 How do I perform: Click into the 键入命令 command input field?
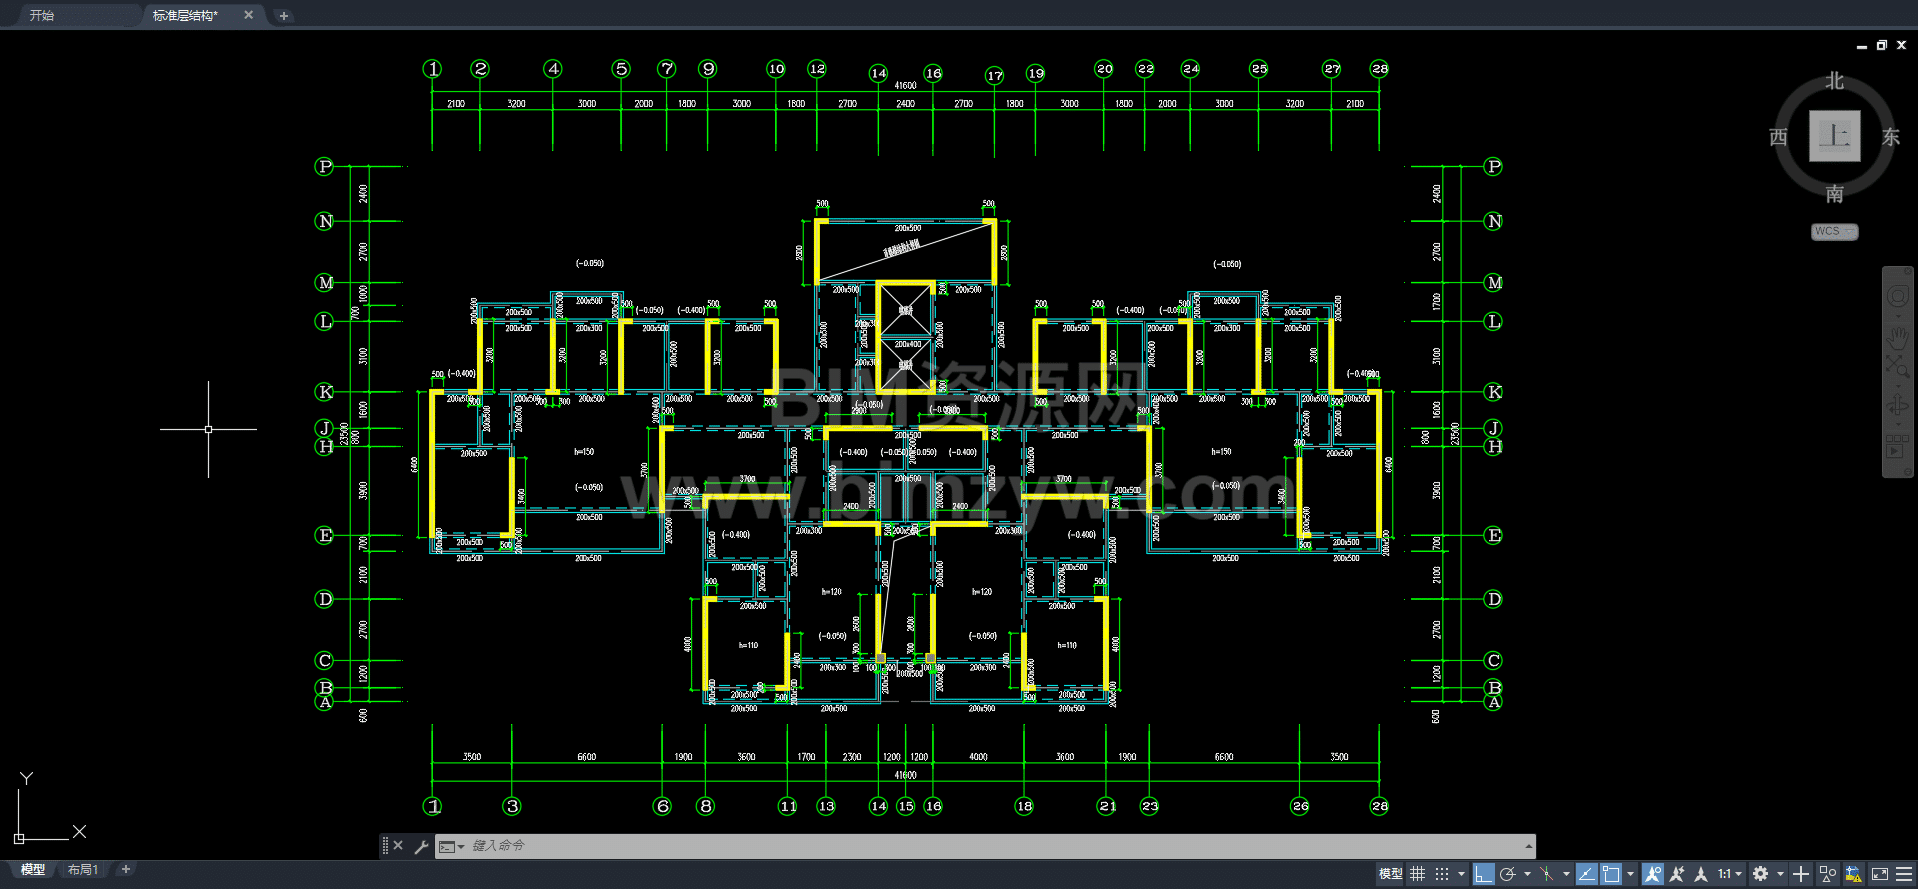pyautogui.click(x=900, y=846)
